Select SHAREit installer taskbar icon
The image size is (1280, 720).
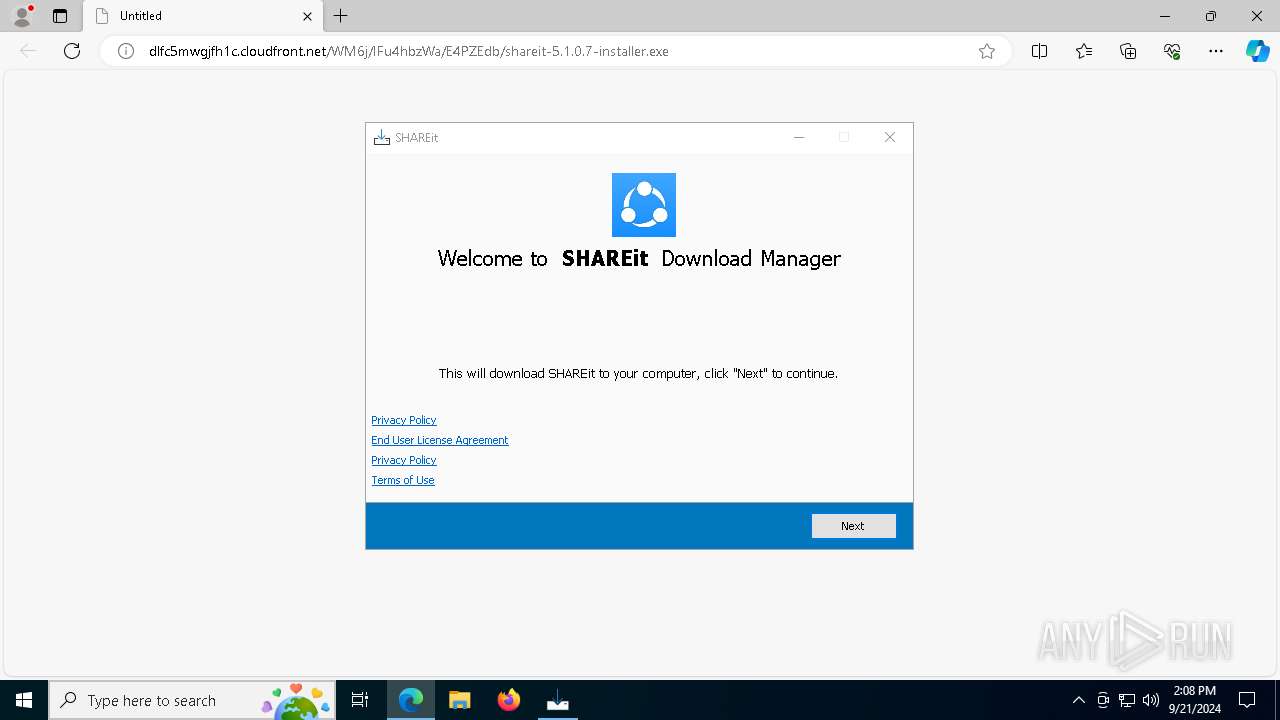point(558,700)
